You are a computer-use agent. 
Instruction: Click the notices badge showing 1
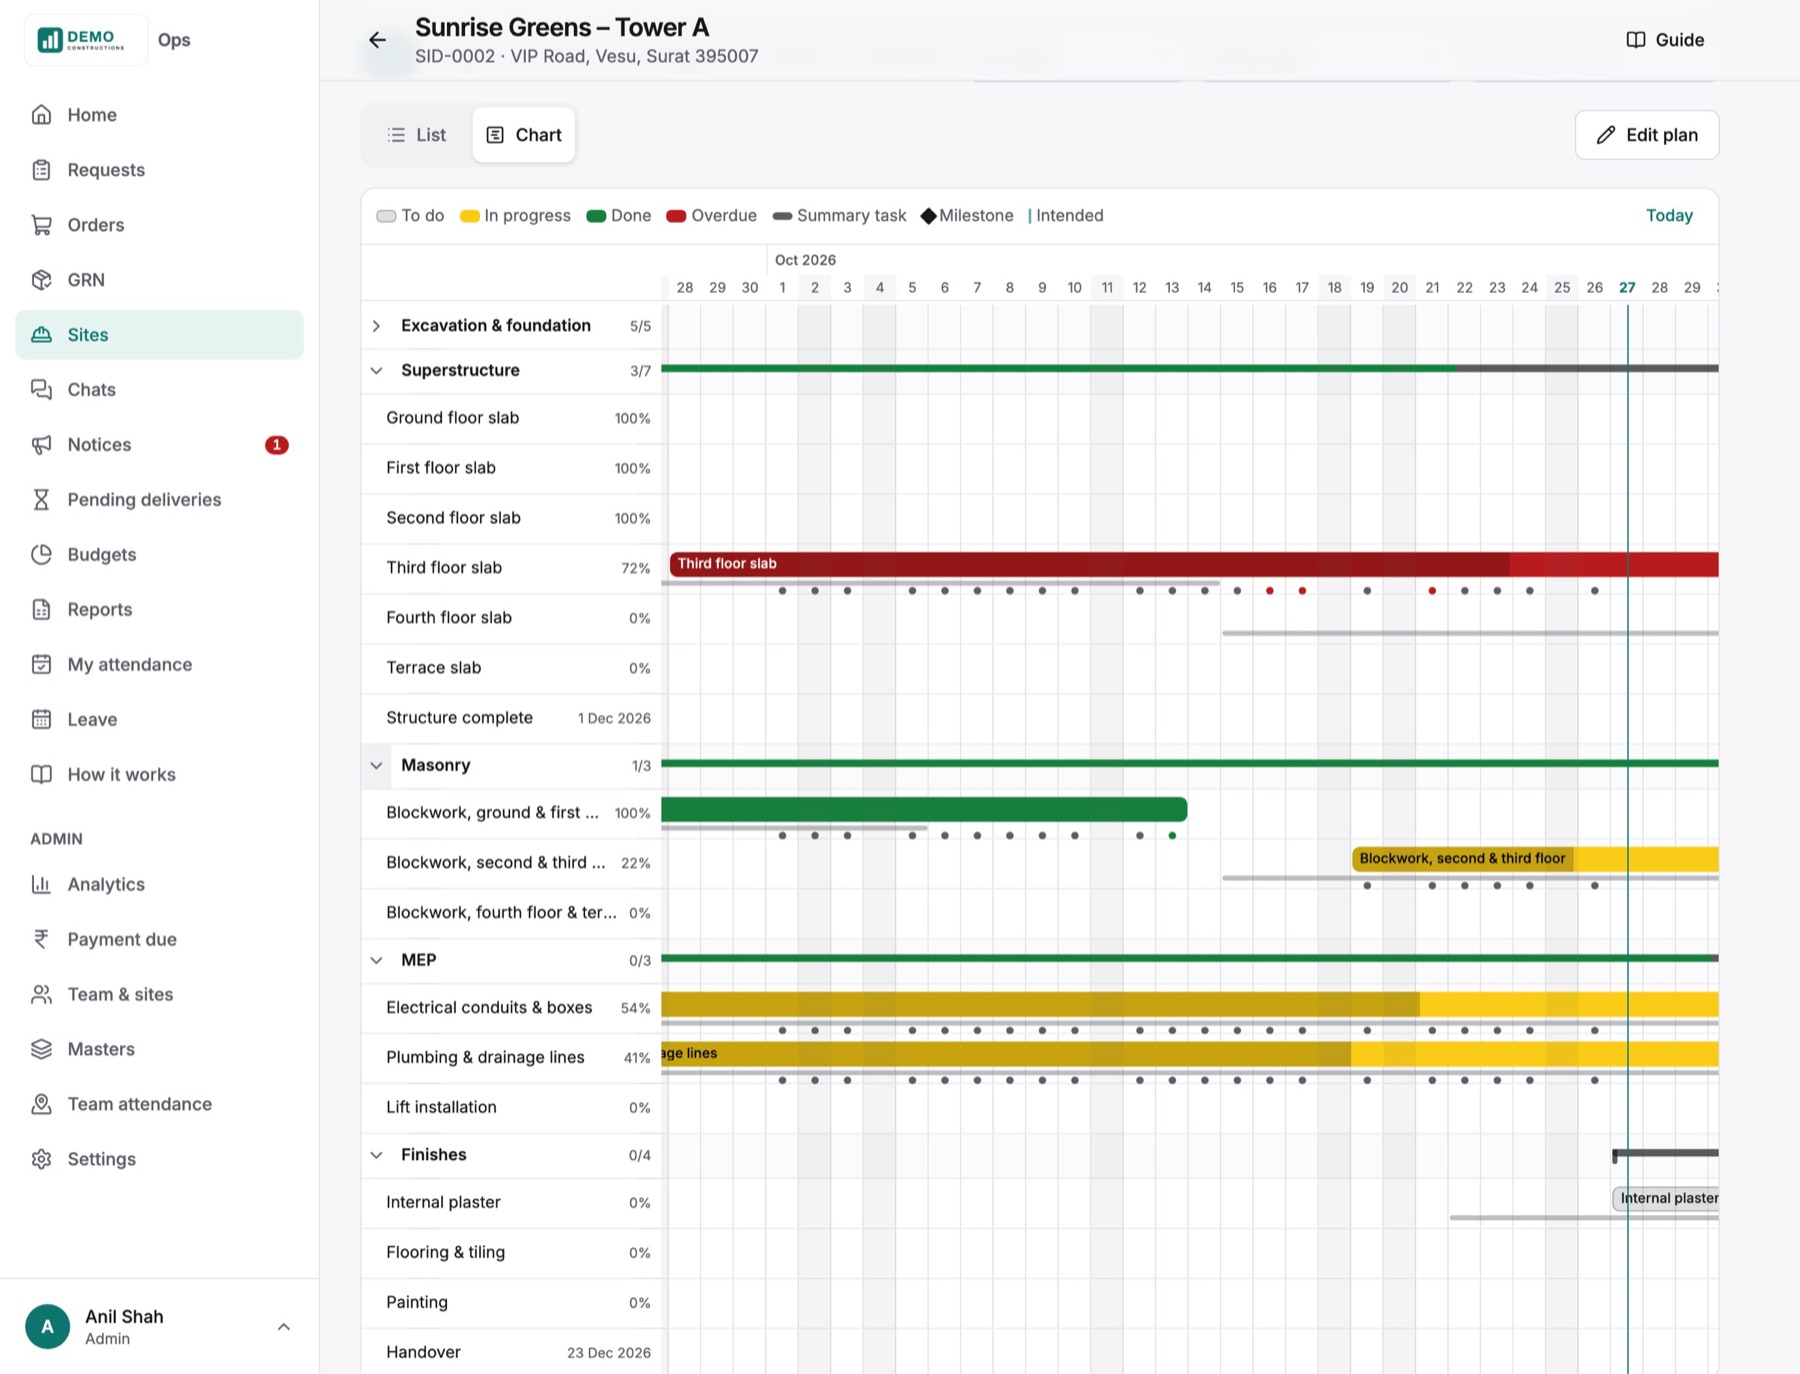click(x=277, y=445)
